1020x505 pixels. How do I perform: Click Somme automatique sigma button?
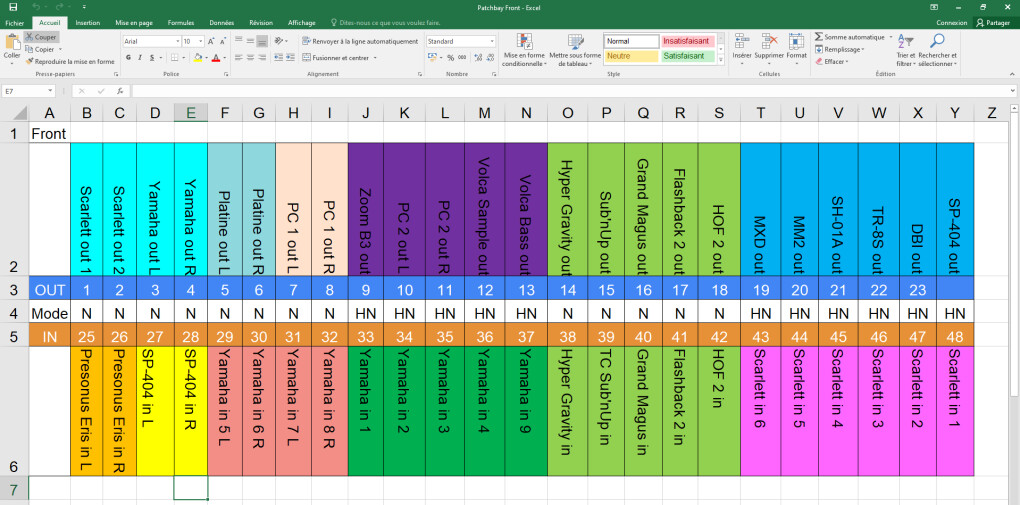[852, 37]
